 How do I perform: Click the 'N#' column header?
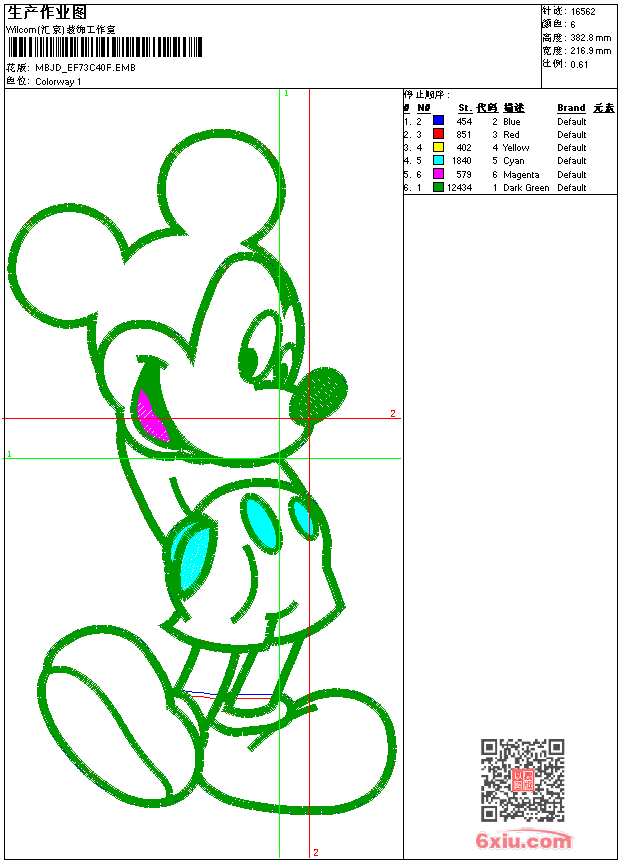coord(424,108)
